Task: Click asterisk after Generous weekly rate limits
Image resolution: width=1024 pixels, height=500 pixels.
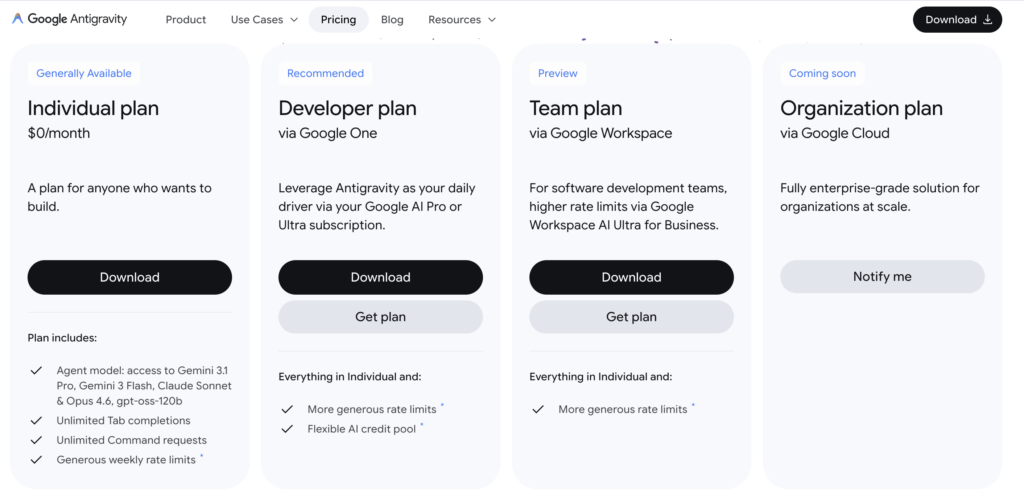Action: click(201, 457)
